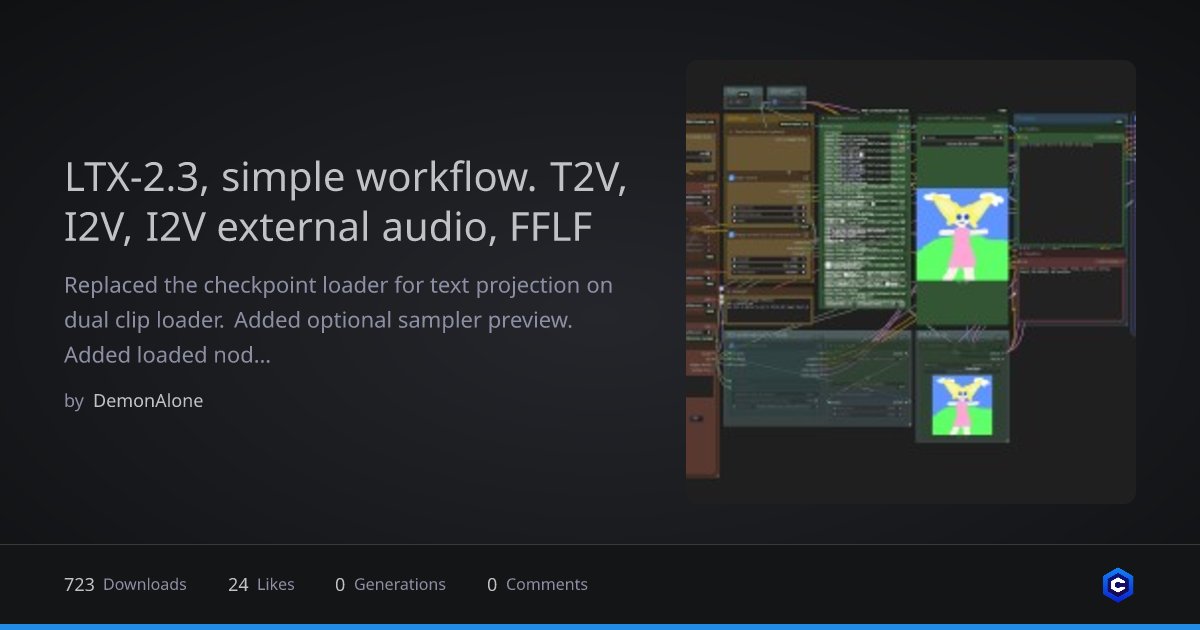Click the 0 Comments stat
This screenshot has height=630, width=1200.
537,585
